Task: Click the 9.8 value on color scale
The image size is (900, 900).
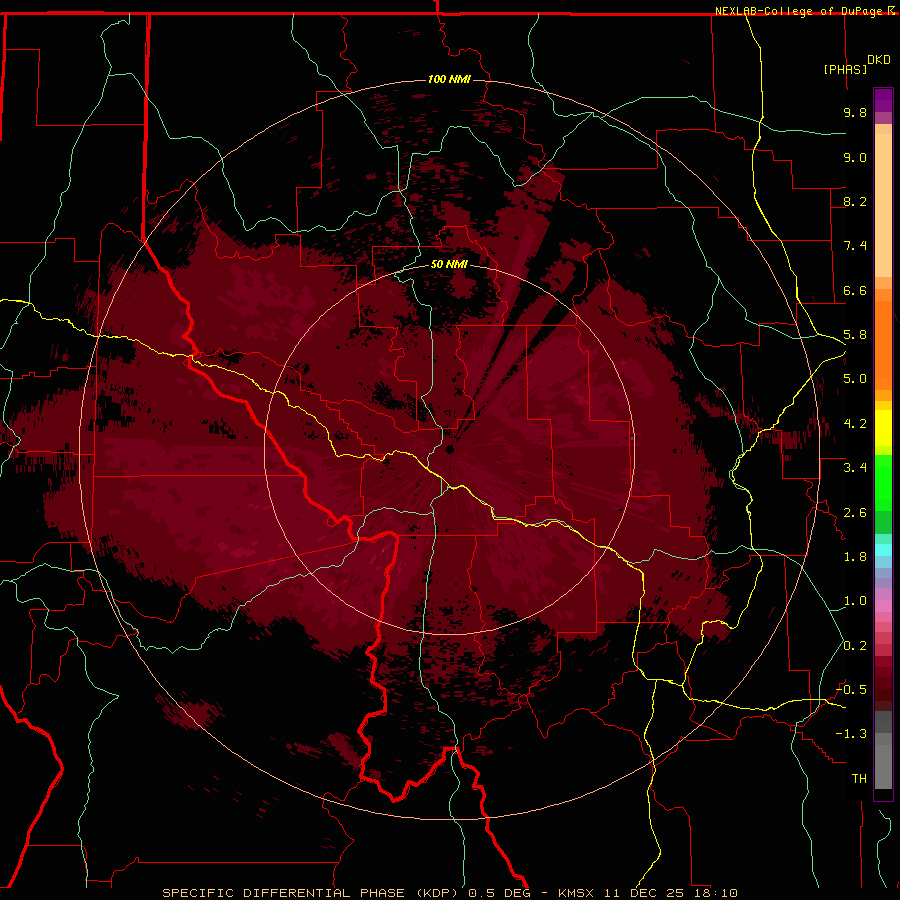Action: (x=855, y=112)
